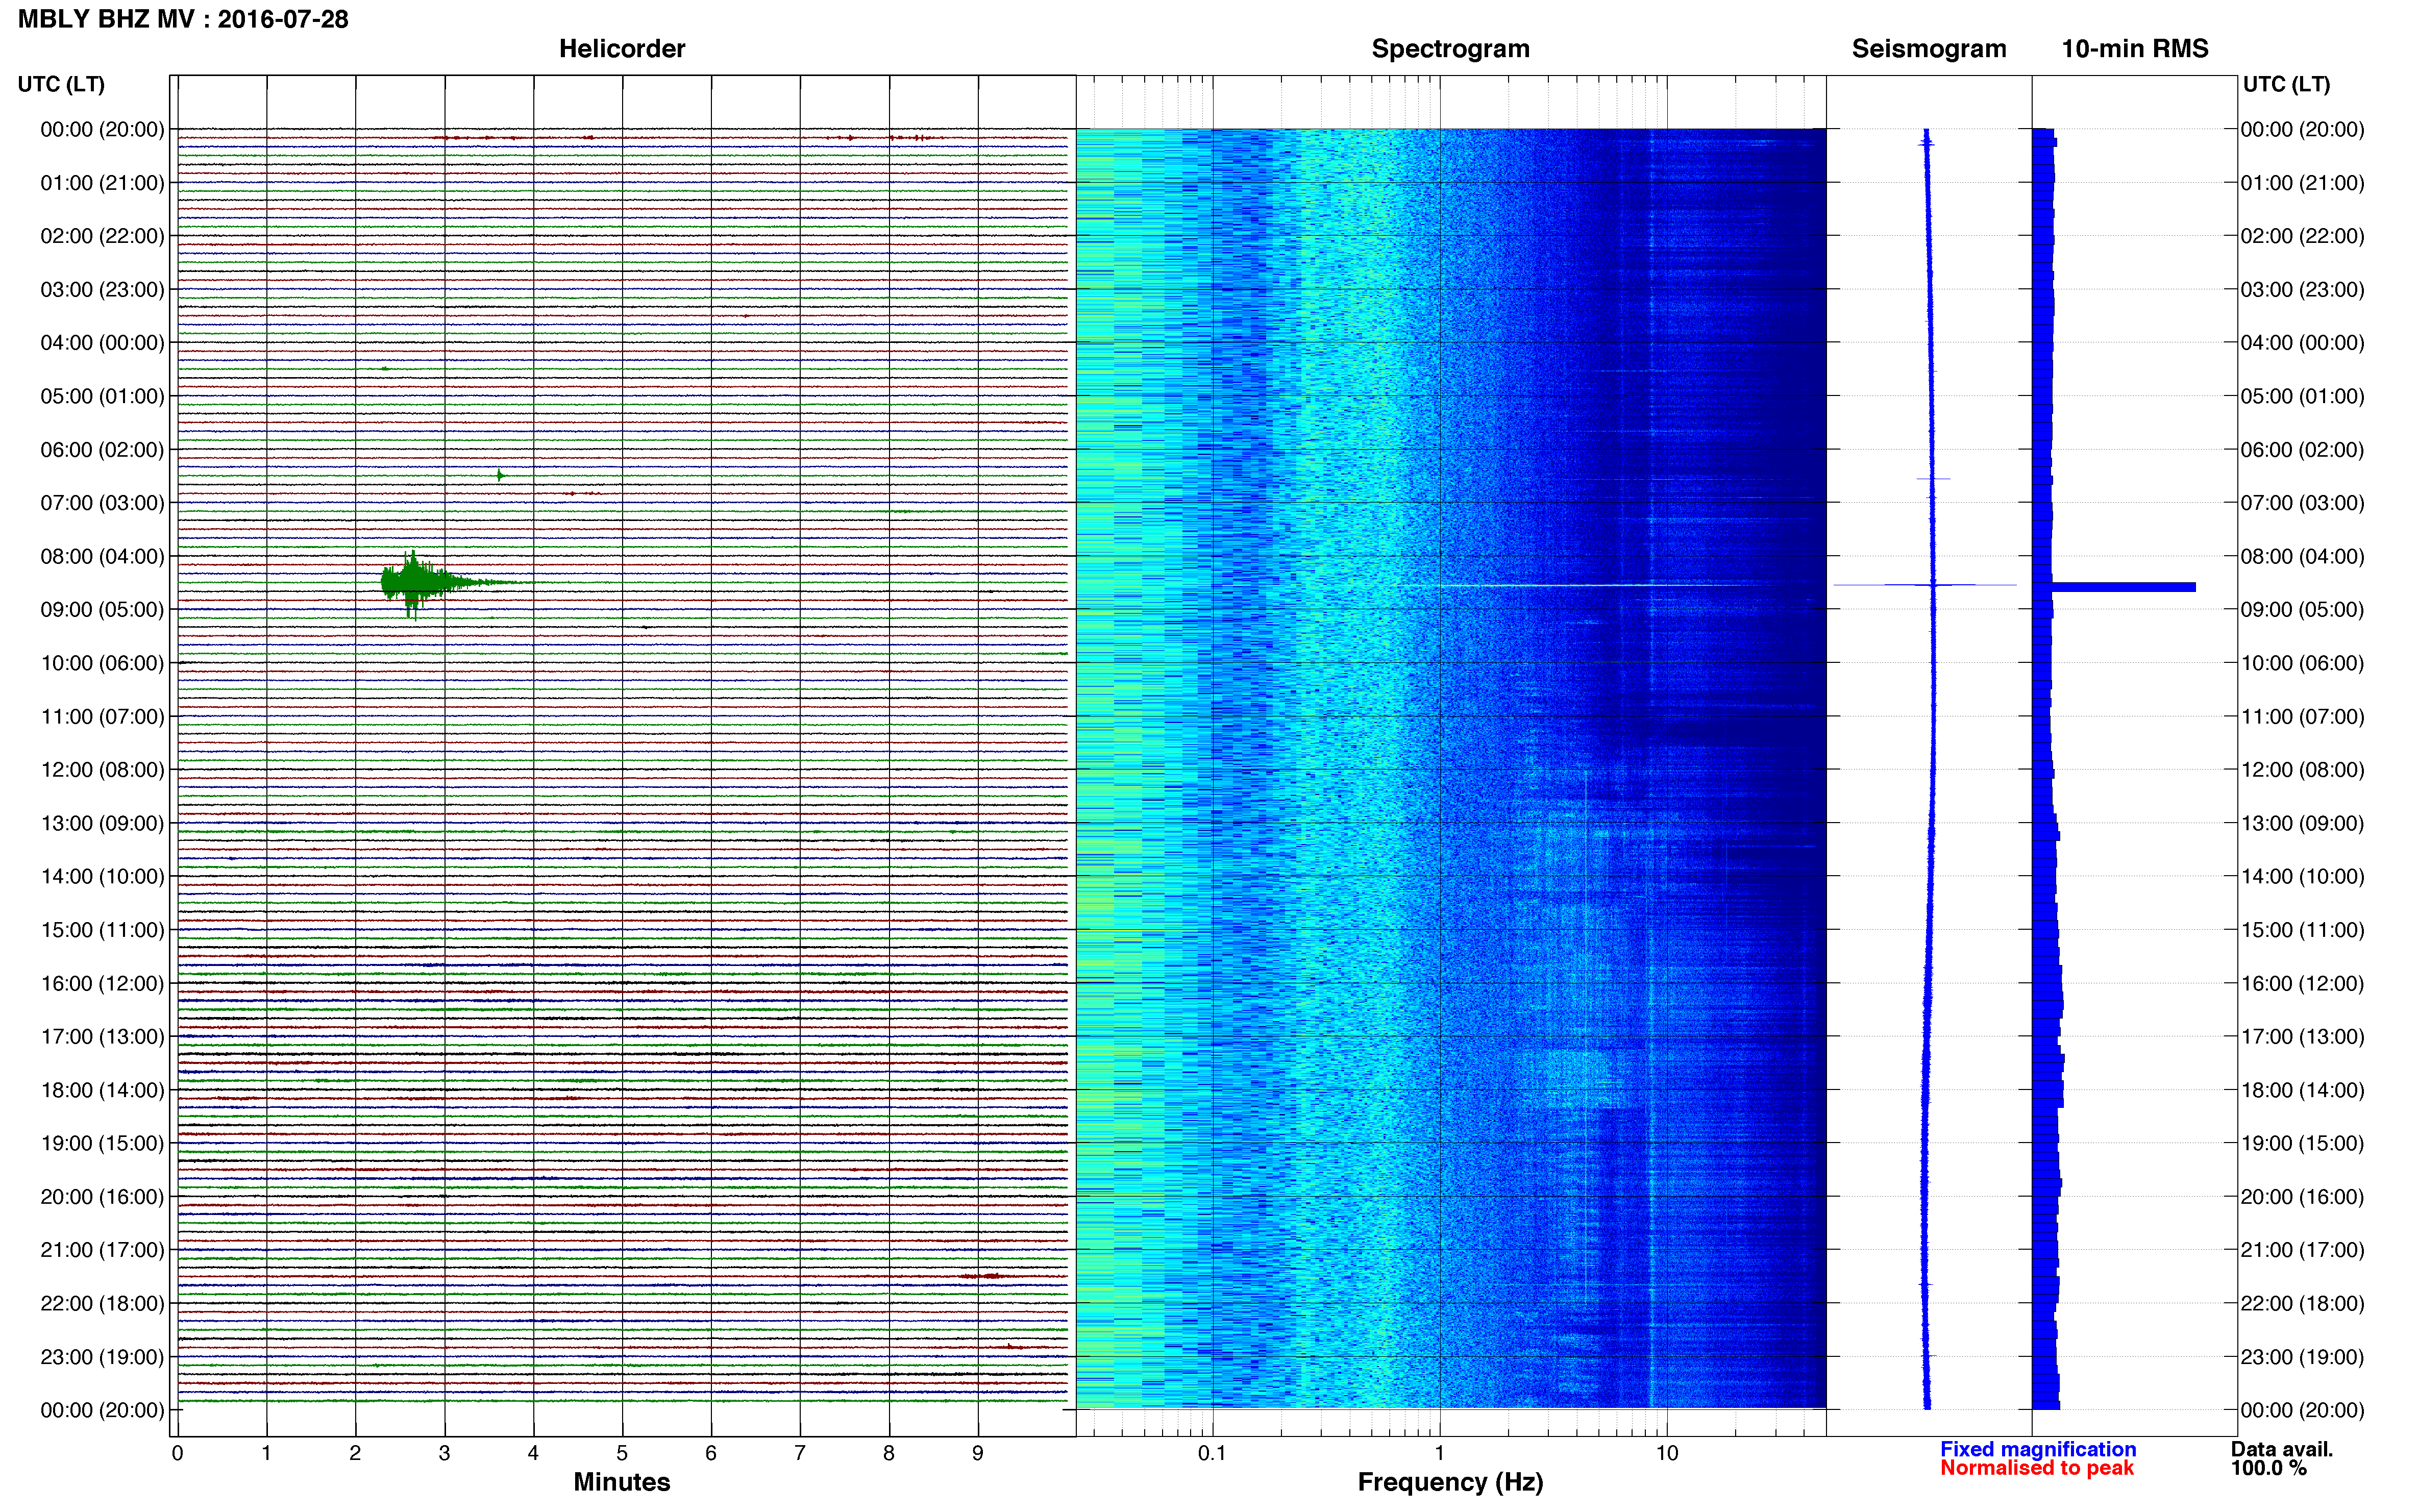Click the small green spike near 06:30
This screenshot has width=2419, height=1512.
(500, 475)
